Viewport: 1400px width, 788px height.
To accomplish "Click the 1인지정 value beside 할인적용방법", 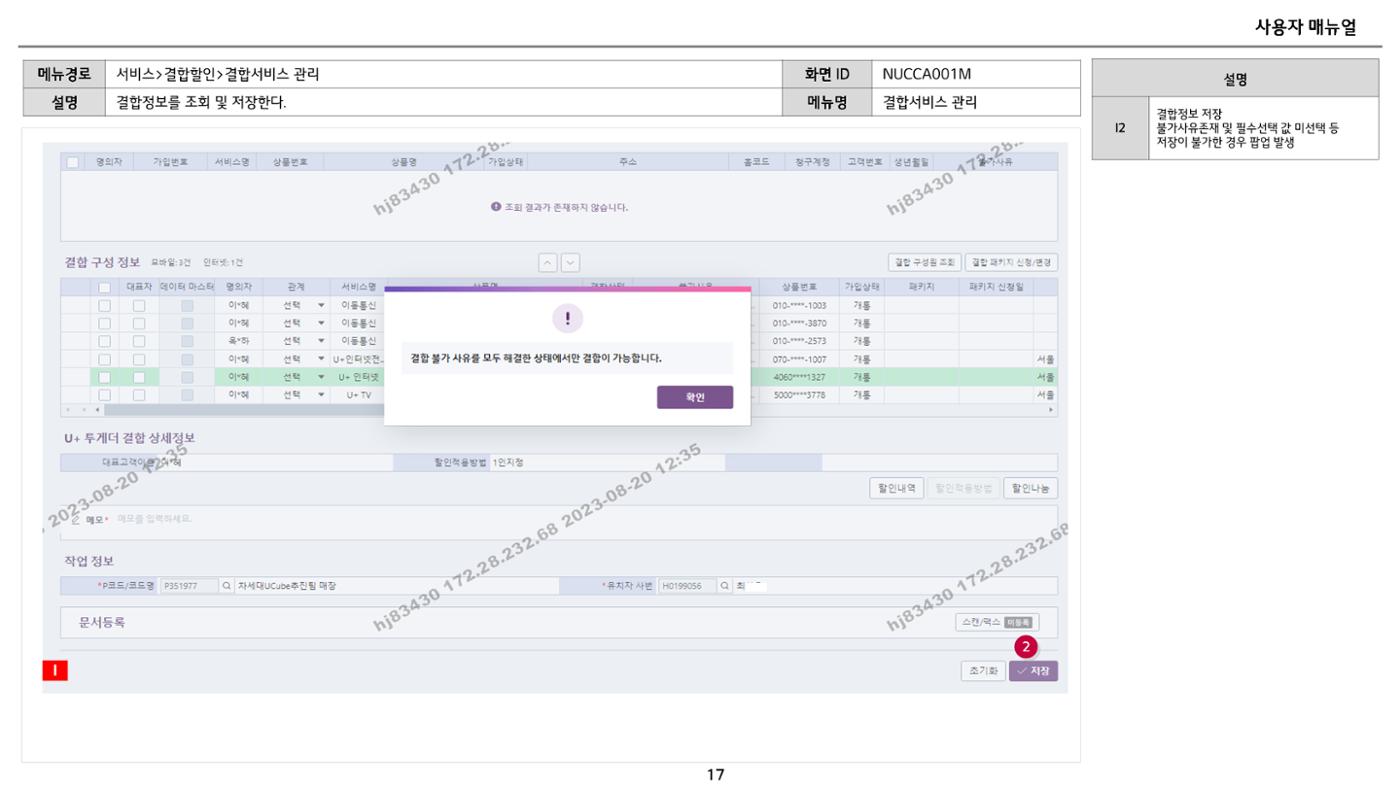I will click(508, 463).
